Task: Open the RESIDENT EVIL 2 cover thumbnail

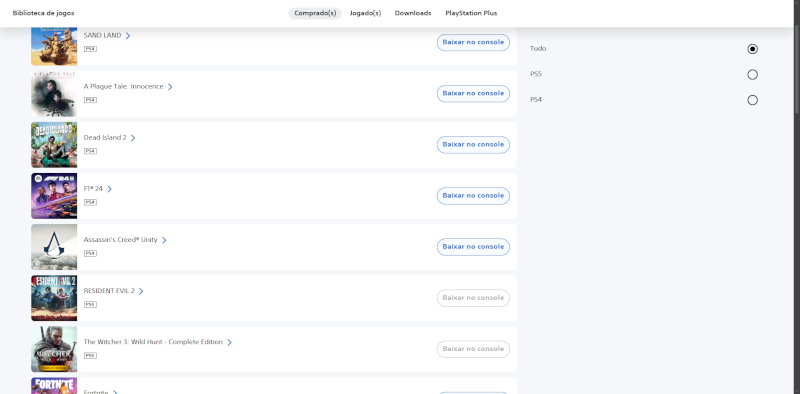Action: 54,298
